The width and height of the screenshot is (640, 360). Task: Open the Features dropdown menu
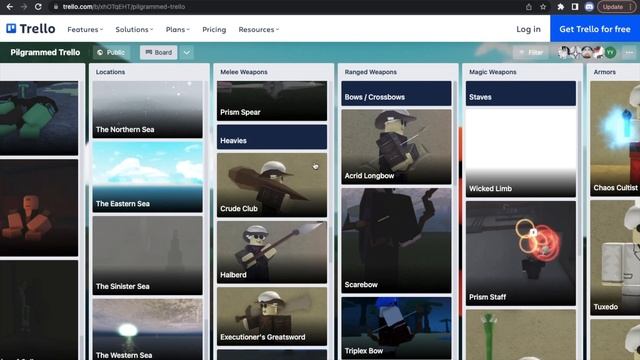pos(85,29)
